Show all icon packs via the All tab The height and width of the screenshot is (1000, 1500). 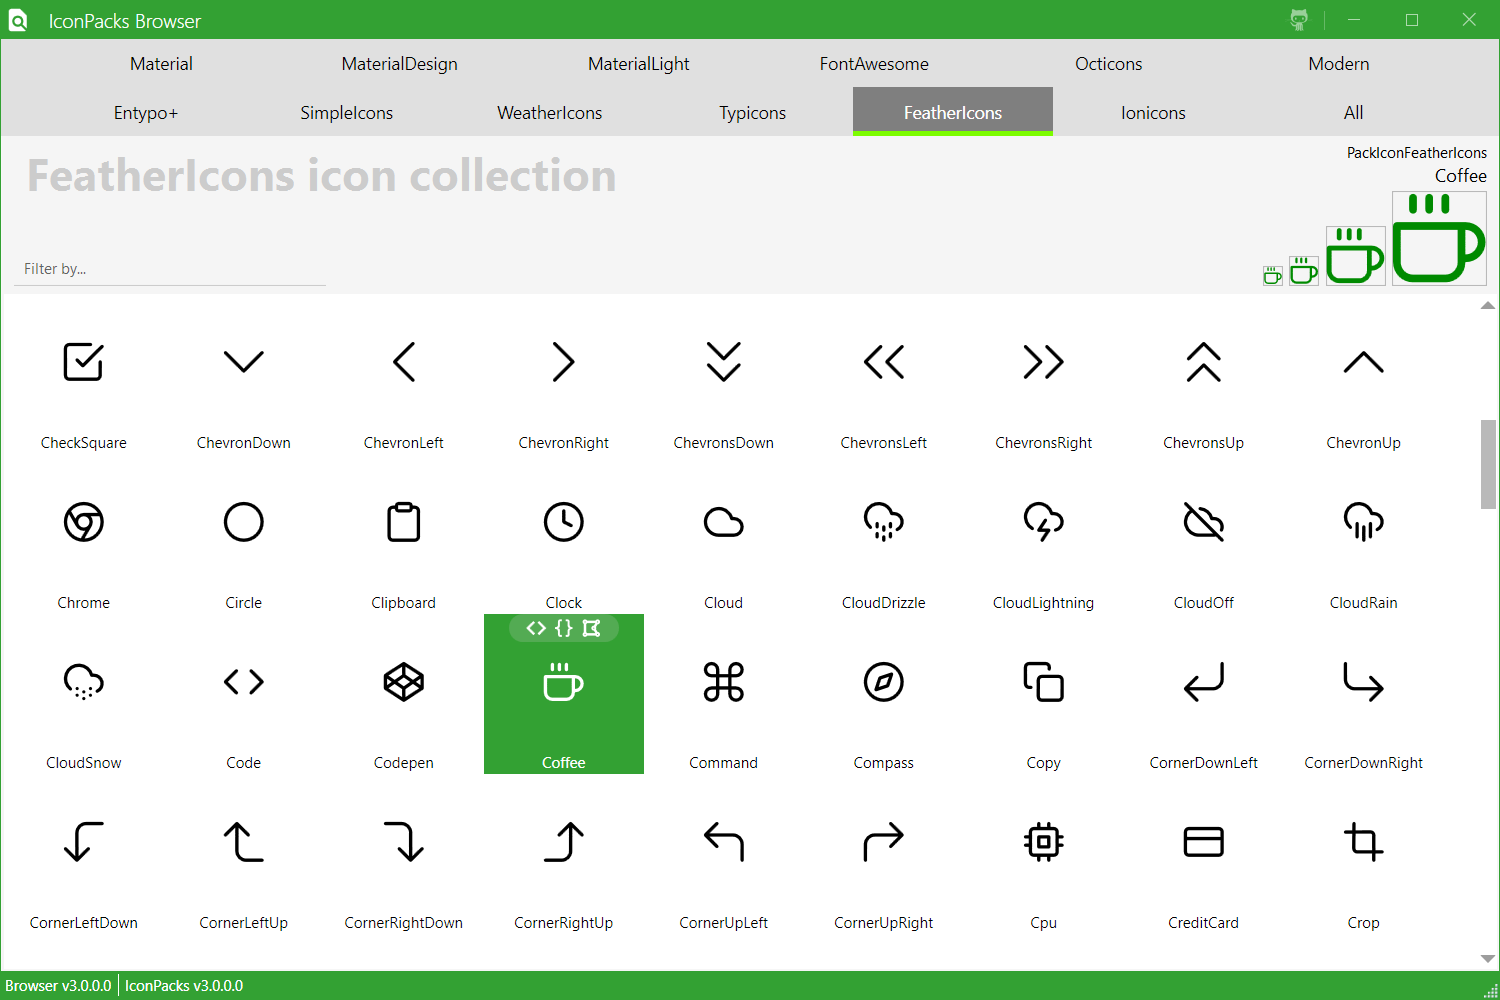coord(1353,112)
